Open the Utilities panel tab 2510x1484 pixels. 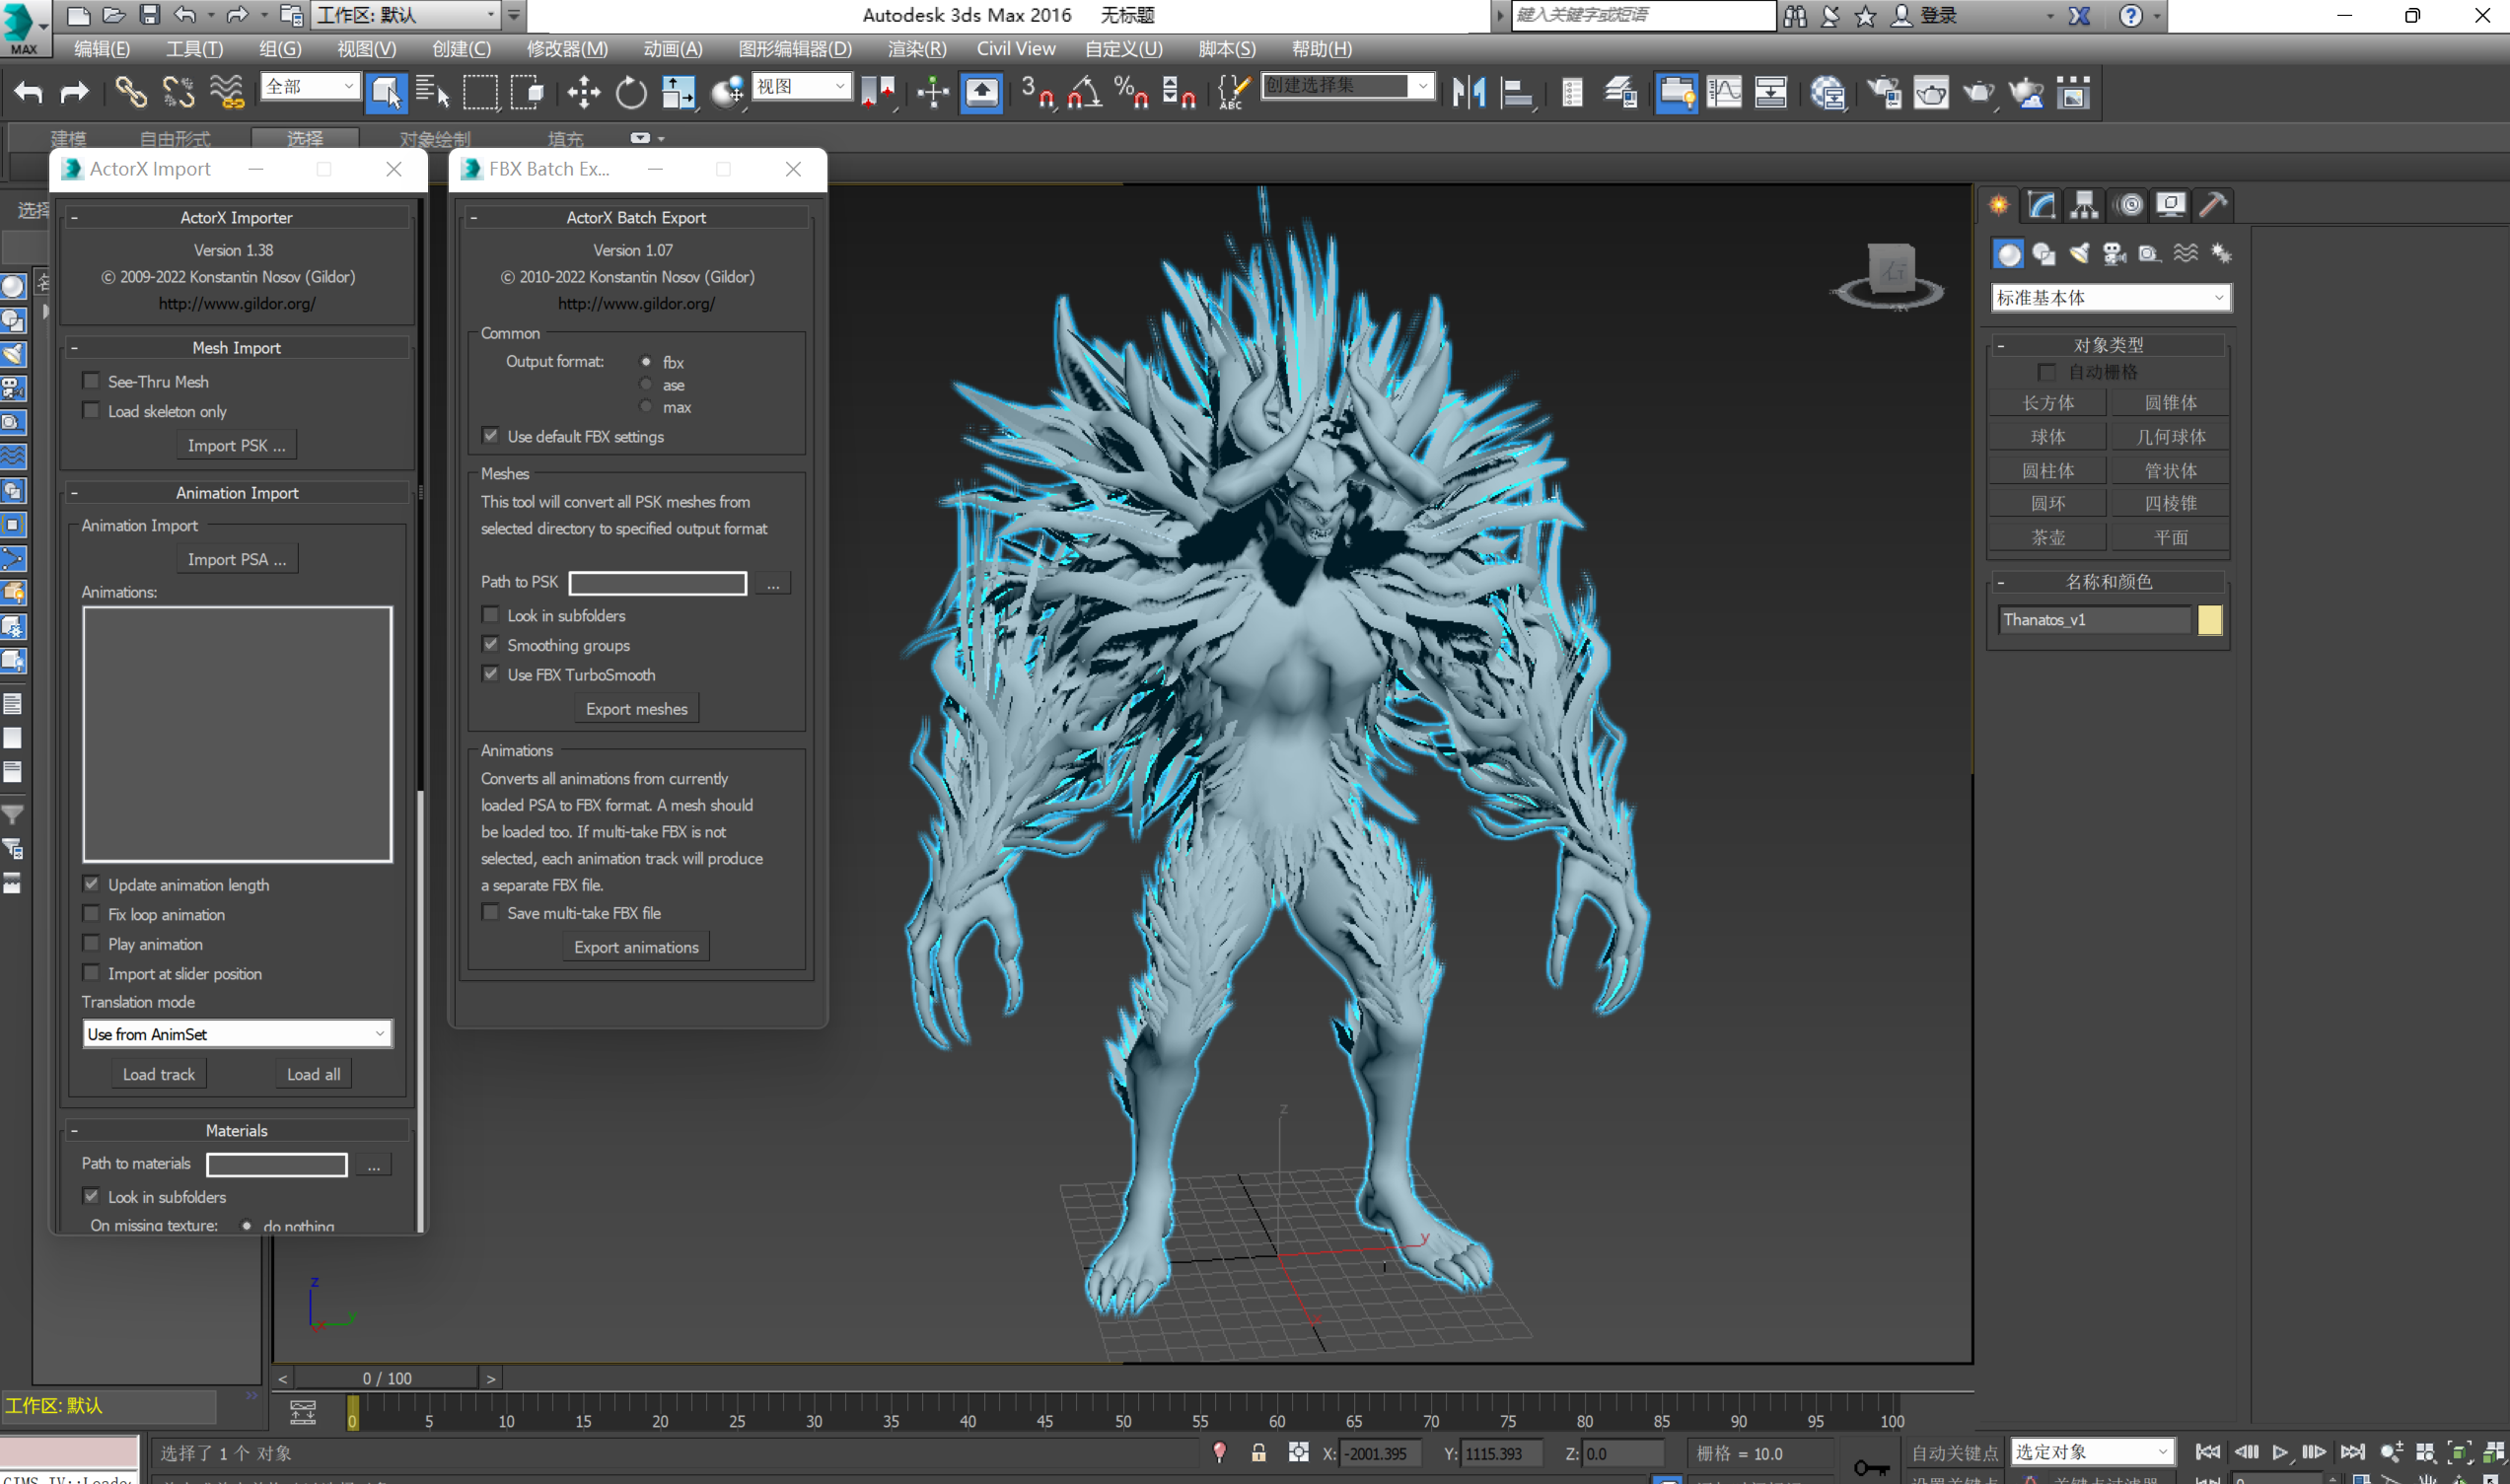[2212, 205]
